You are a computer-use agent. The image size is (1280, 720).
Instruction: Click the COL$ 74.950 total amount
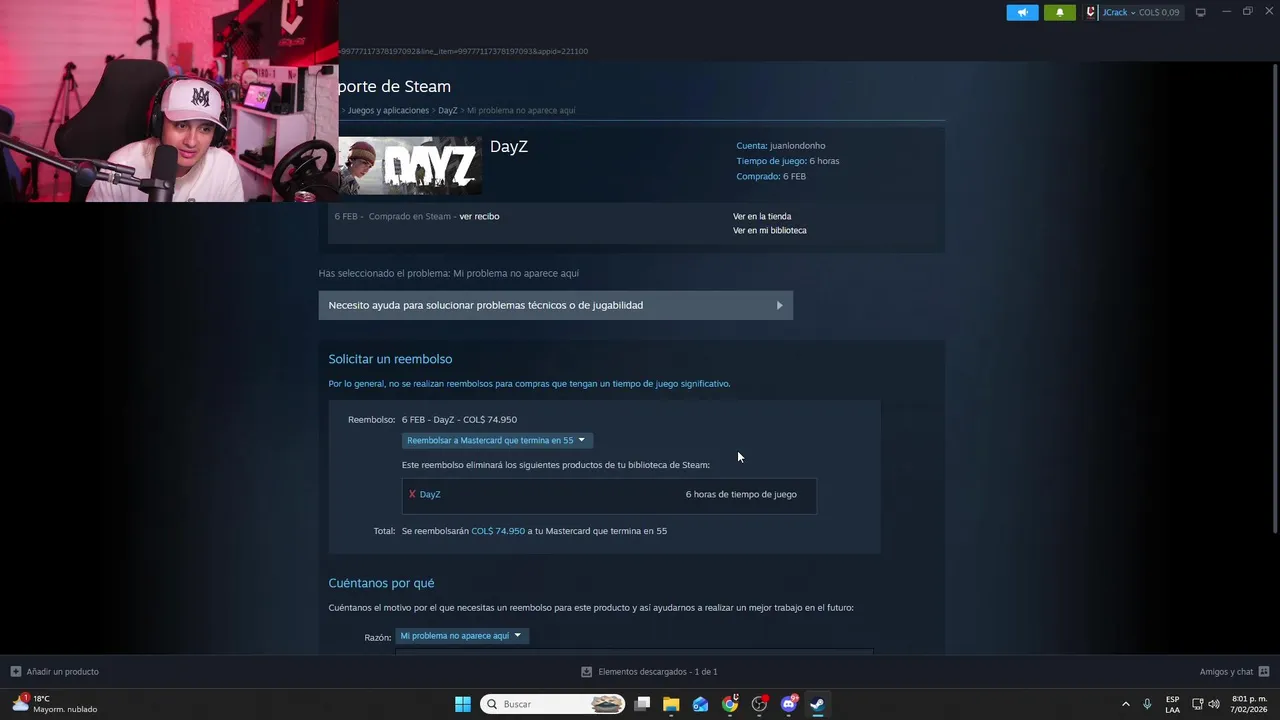(x=498, y=531)
